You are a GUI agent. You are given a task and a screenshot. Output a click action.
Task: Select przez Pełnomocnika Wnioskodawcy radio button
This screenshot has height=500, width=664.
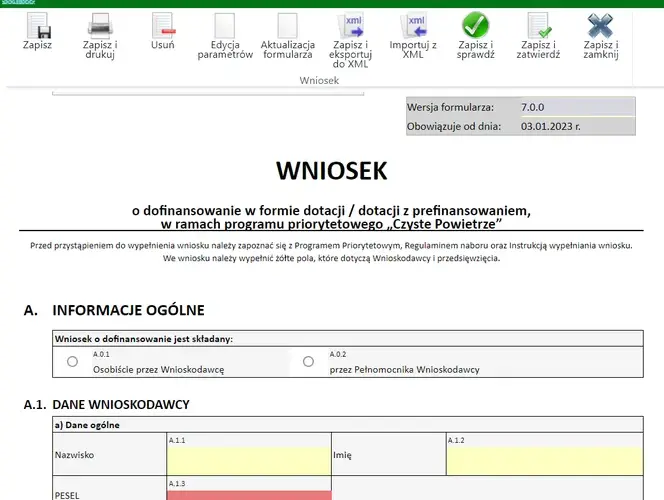point(308,362)
